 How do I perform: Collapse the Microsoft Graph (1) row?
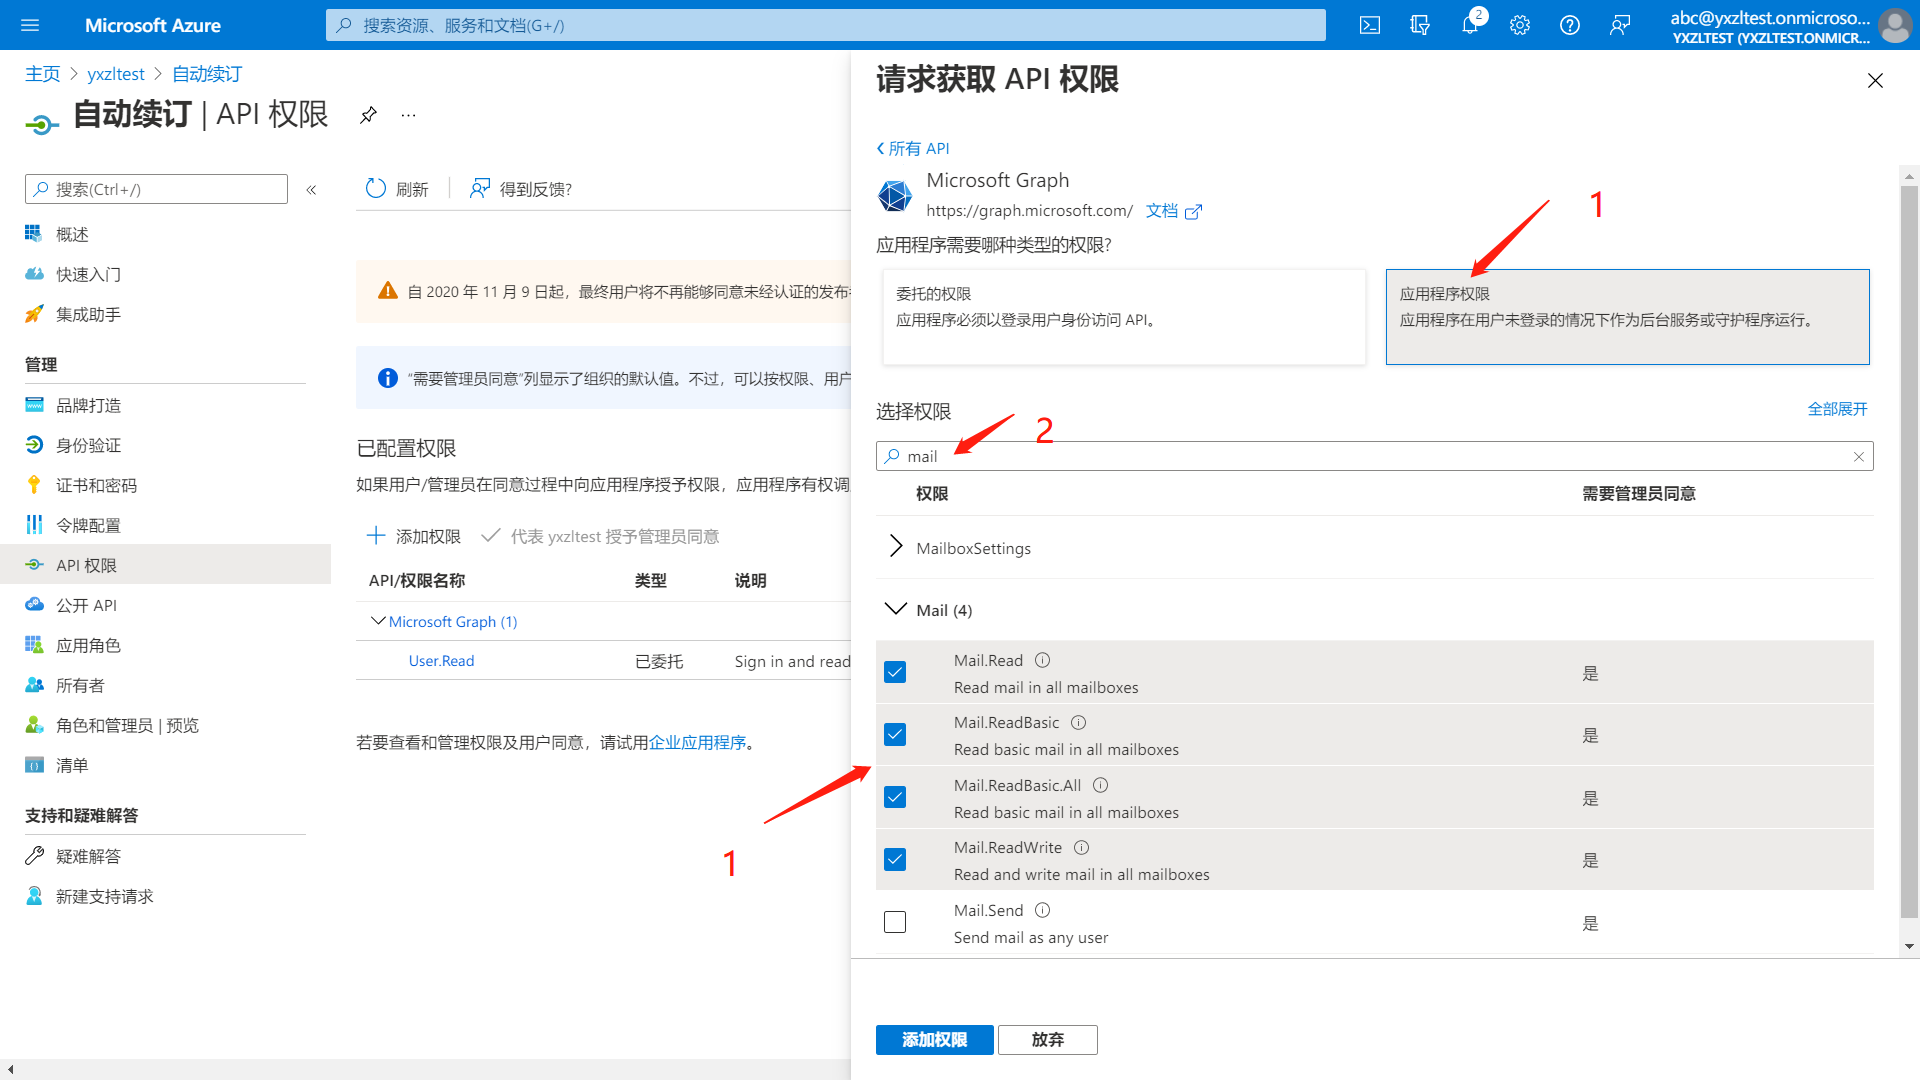pyautogui.click(x=378, y=621)
